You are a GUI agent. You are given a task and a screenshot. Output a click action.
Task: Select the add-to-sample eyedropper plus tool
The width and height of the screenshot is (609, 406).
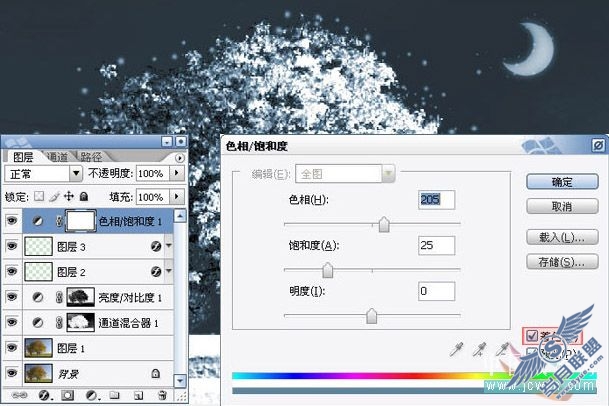[x=479, y=350]
